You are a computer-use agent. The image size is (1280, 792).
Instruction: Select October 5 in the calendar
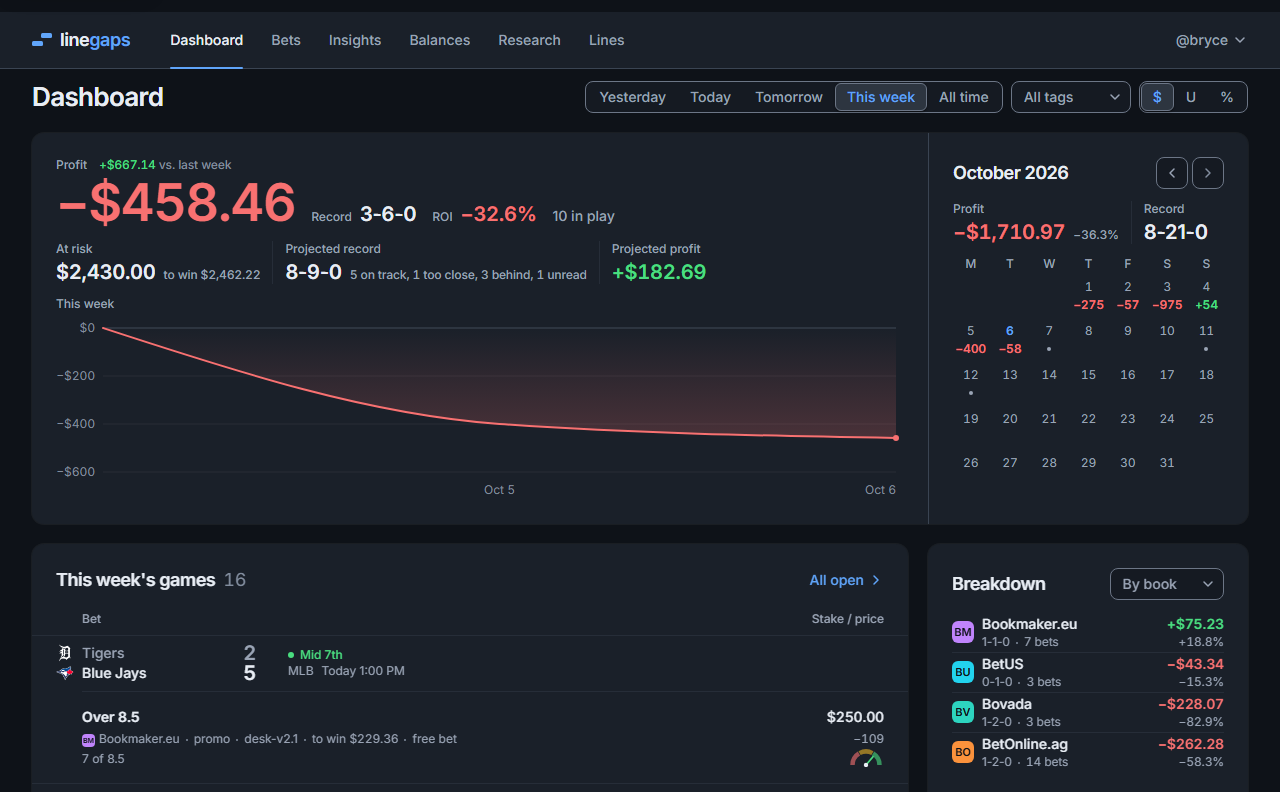(x=971, y=339)
